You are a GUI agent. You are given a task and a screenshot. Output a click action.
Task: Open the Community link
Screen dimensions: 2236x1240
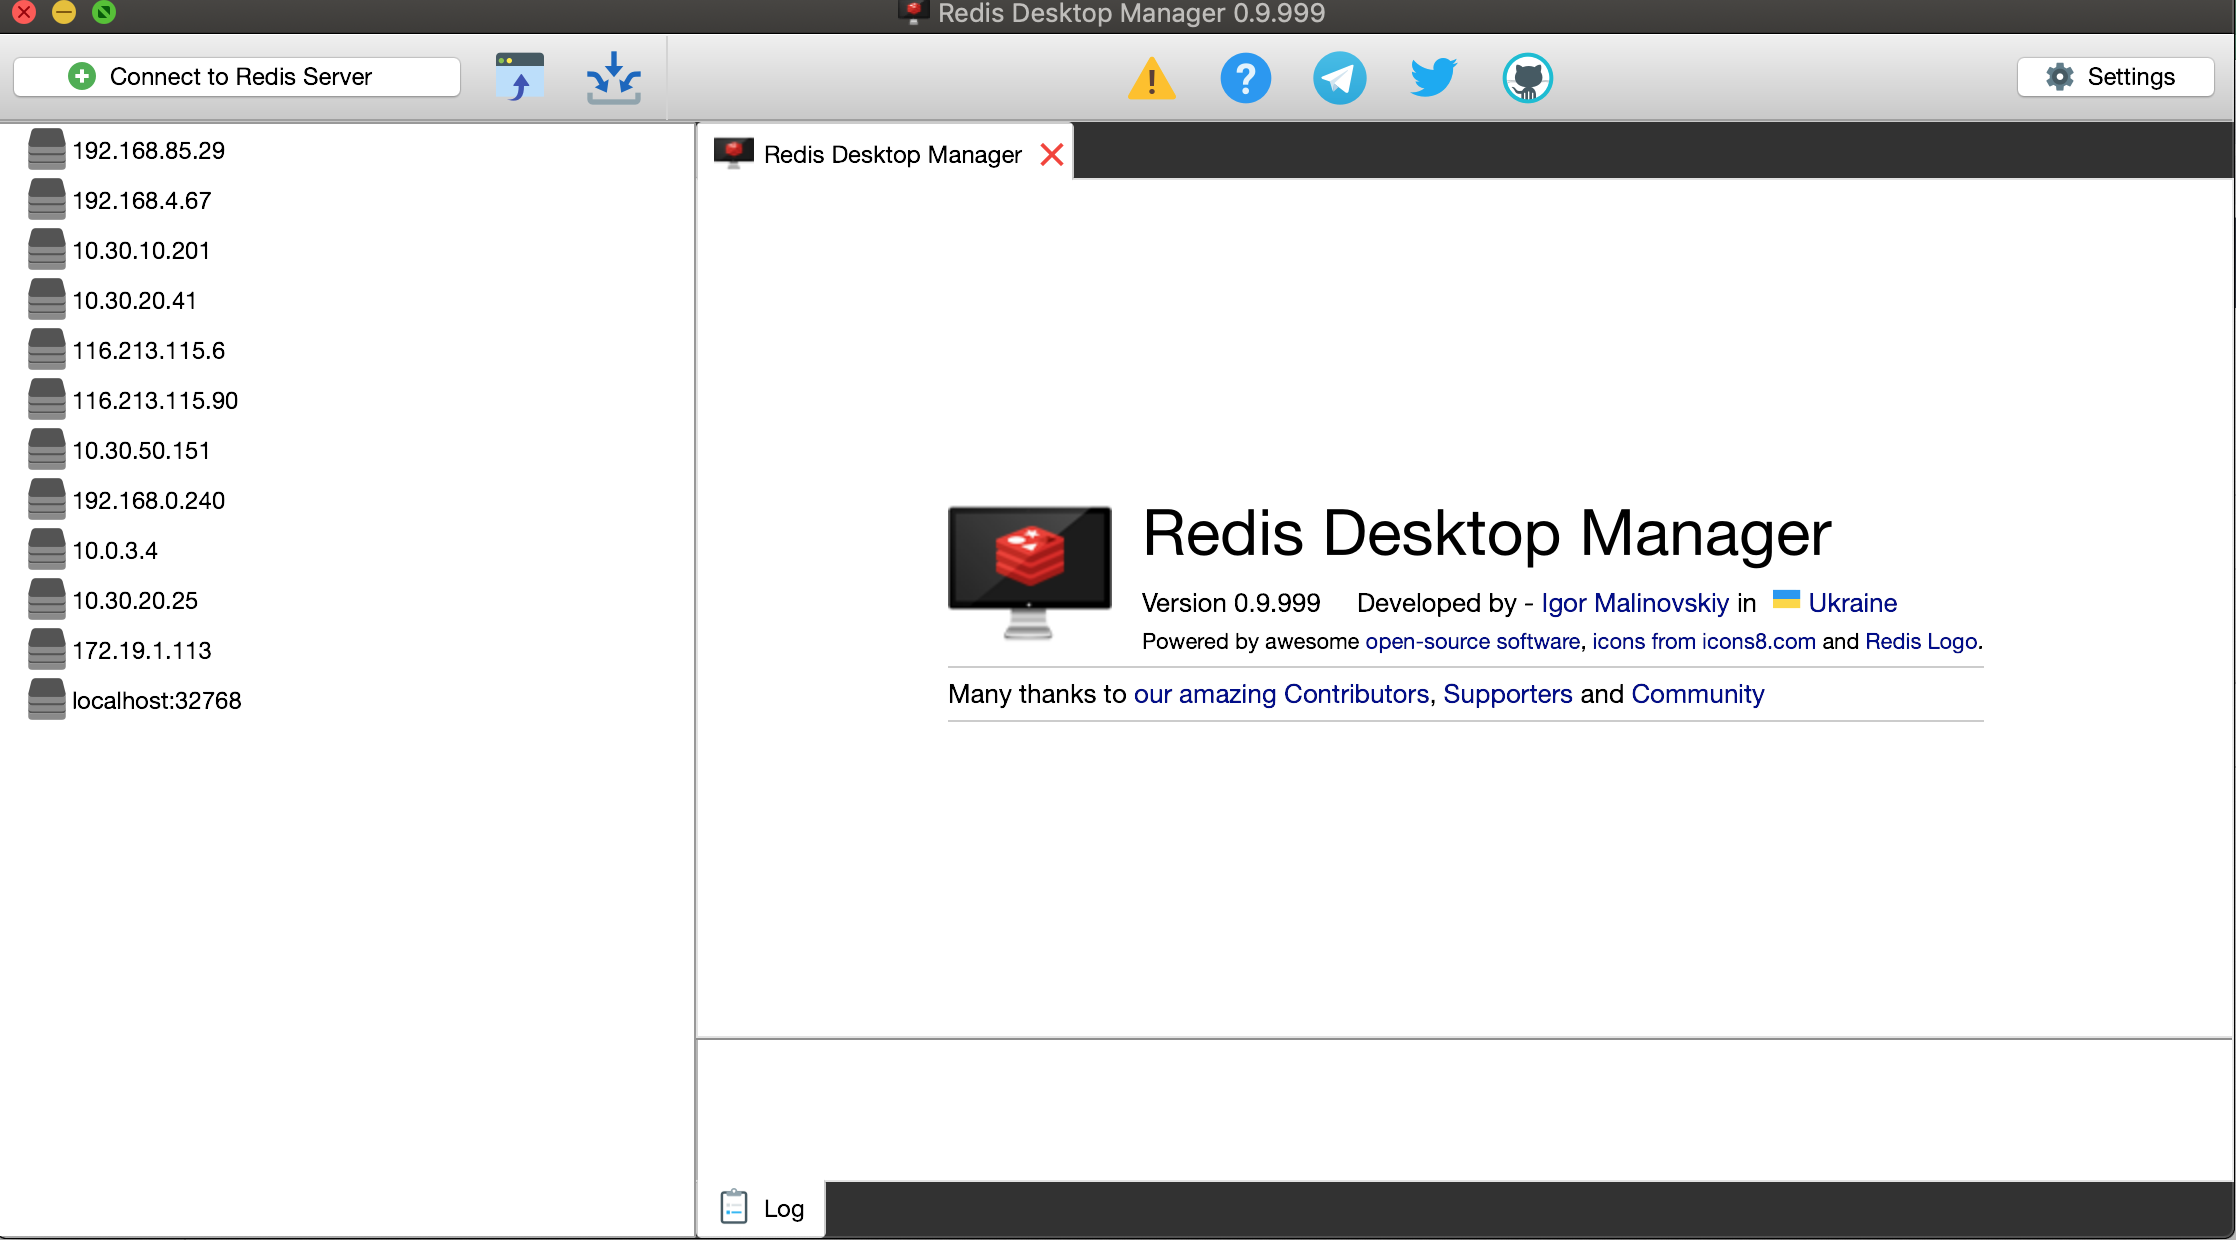coord(1697,694)
